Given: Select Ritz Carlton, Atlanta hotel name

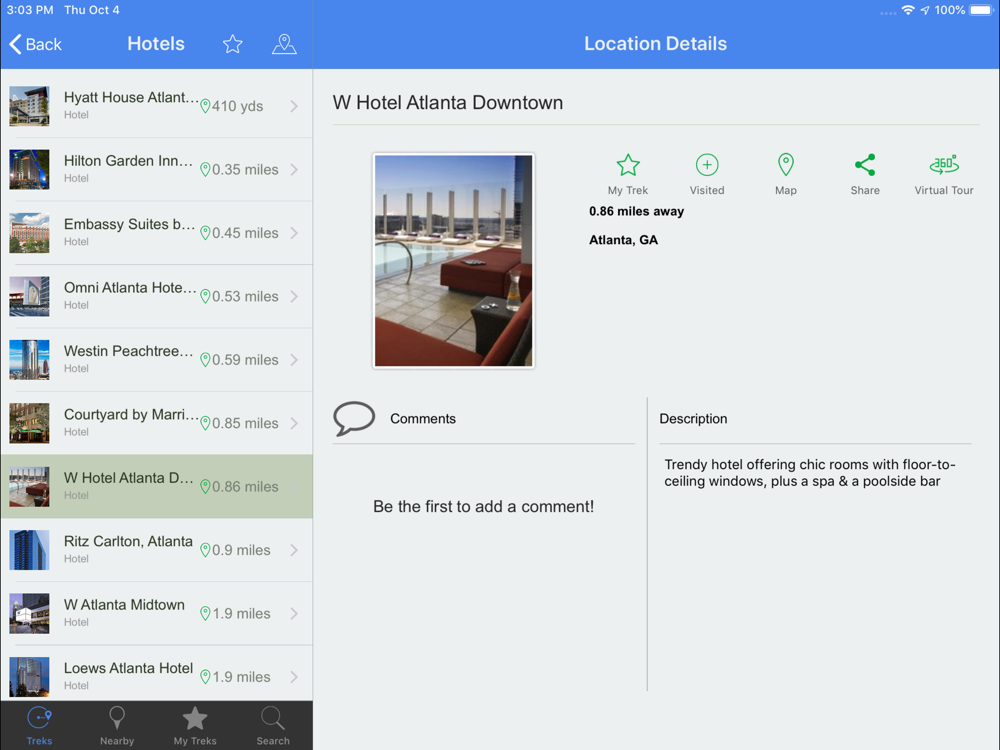Looking at the screenshot, I should [x=128, y=541].
